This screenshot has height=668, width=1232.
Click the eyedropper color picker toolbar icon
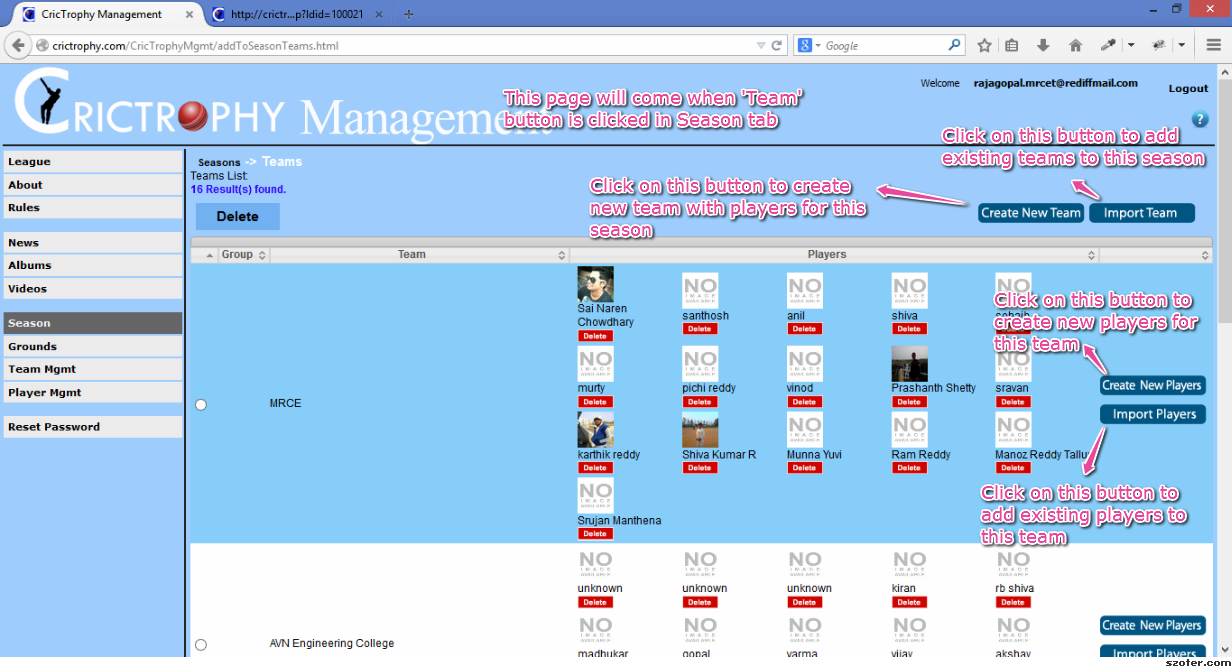[1108, 46]
